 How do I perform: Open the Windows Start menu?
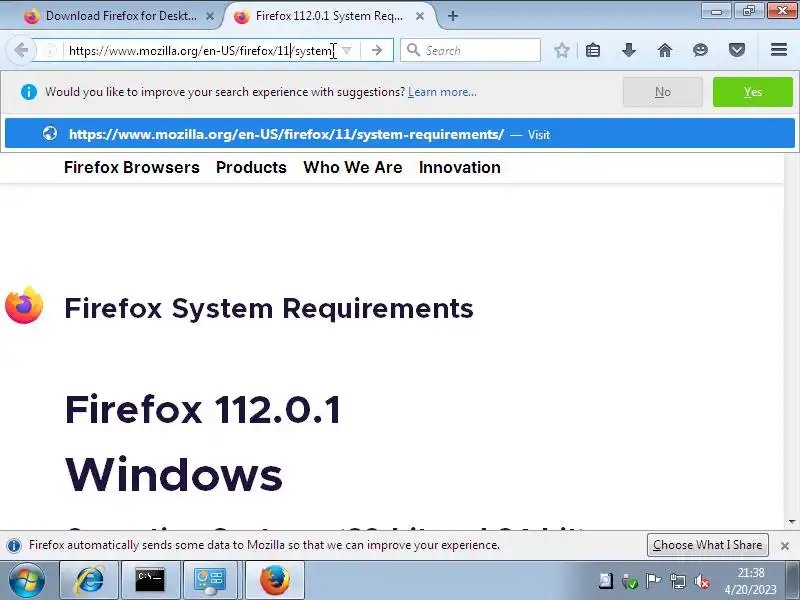point(27,581)
